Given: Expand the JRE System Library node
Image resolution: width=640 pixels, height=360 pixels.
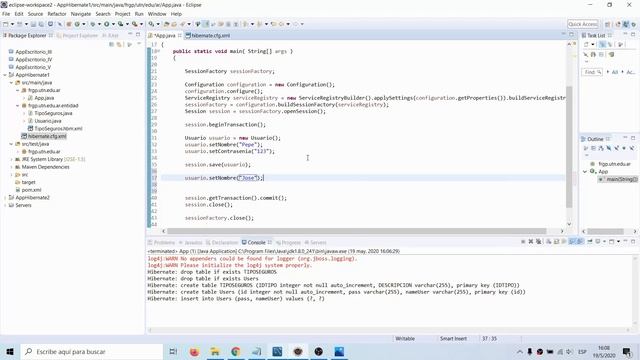Looking at the screenshot, I should coord(11,160).
